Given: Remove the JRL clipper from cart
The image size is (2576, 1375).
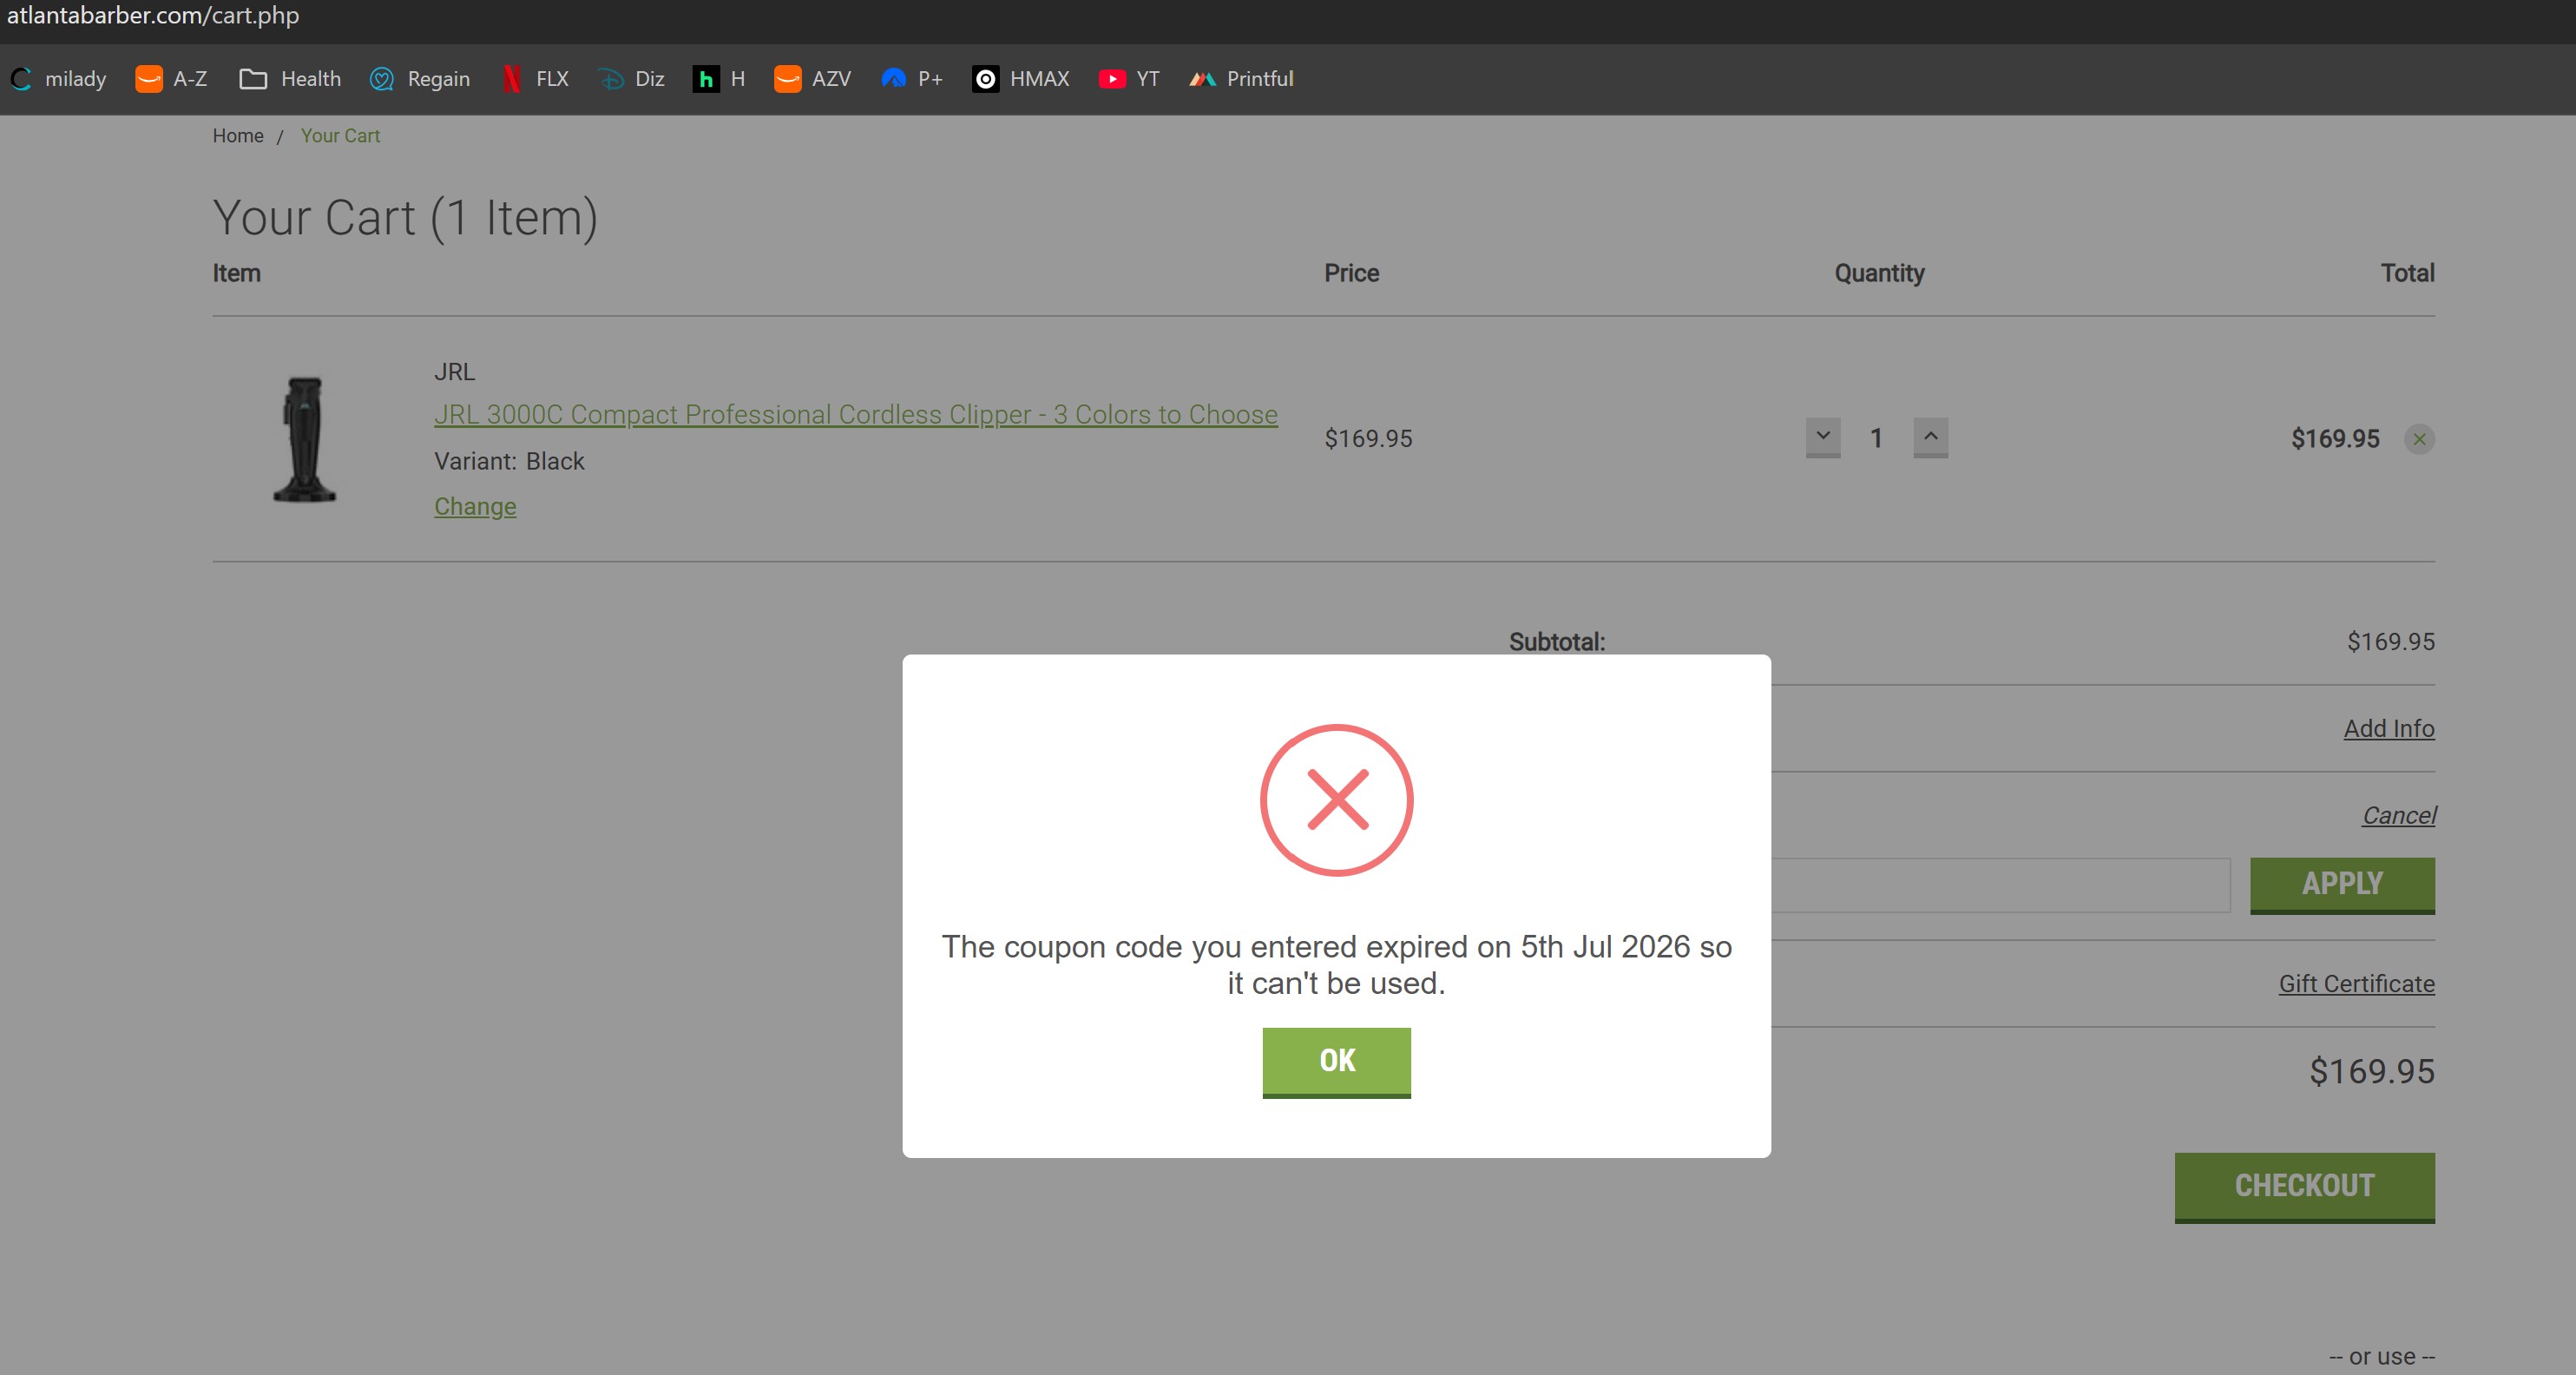Looking at the screenshot, I should coord(2419,439).
